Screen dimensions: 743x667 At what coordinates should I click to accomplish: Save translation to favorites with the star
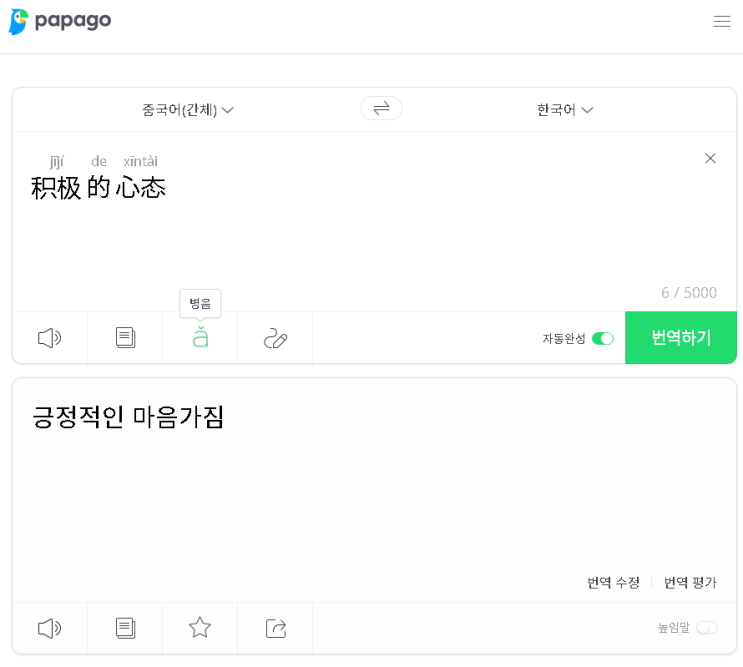[x=200, y=628]
